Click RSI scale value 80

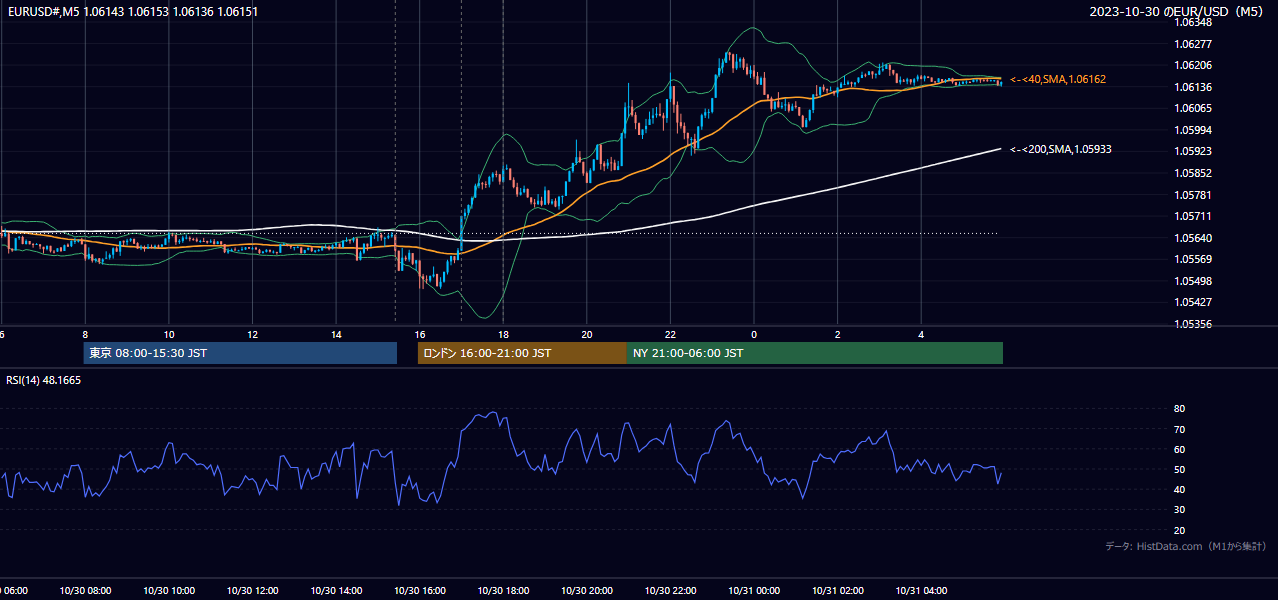1179,409
